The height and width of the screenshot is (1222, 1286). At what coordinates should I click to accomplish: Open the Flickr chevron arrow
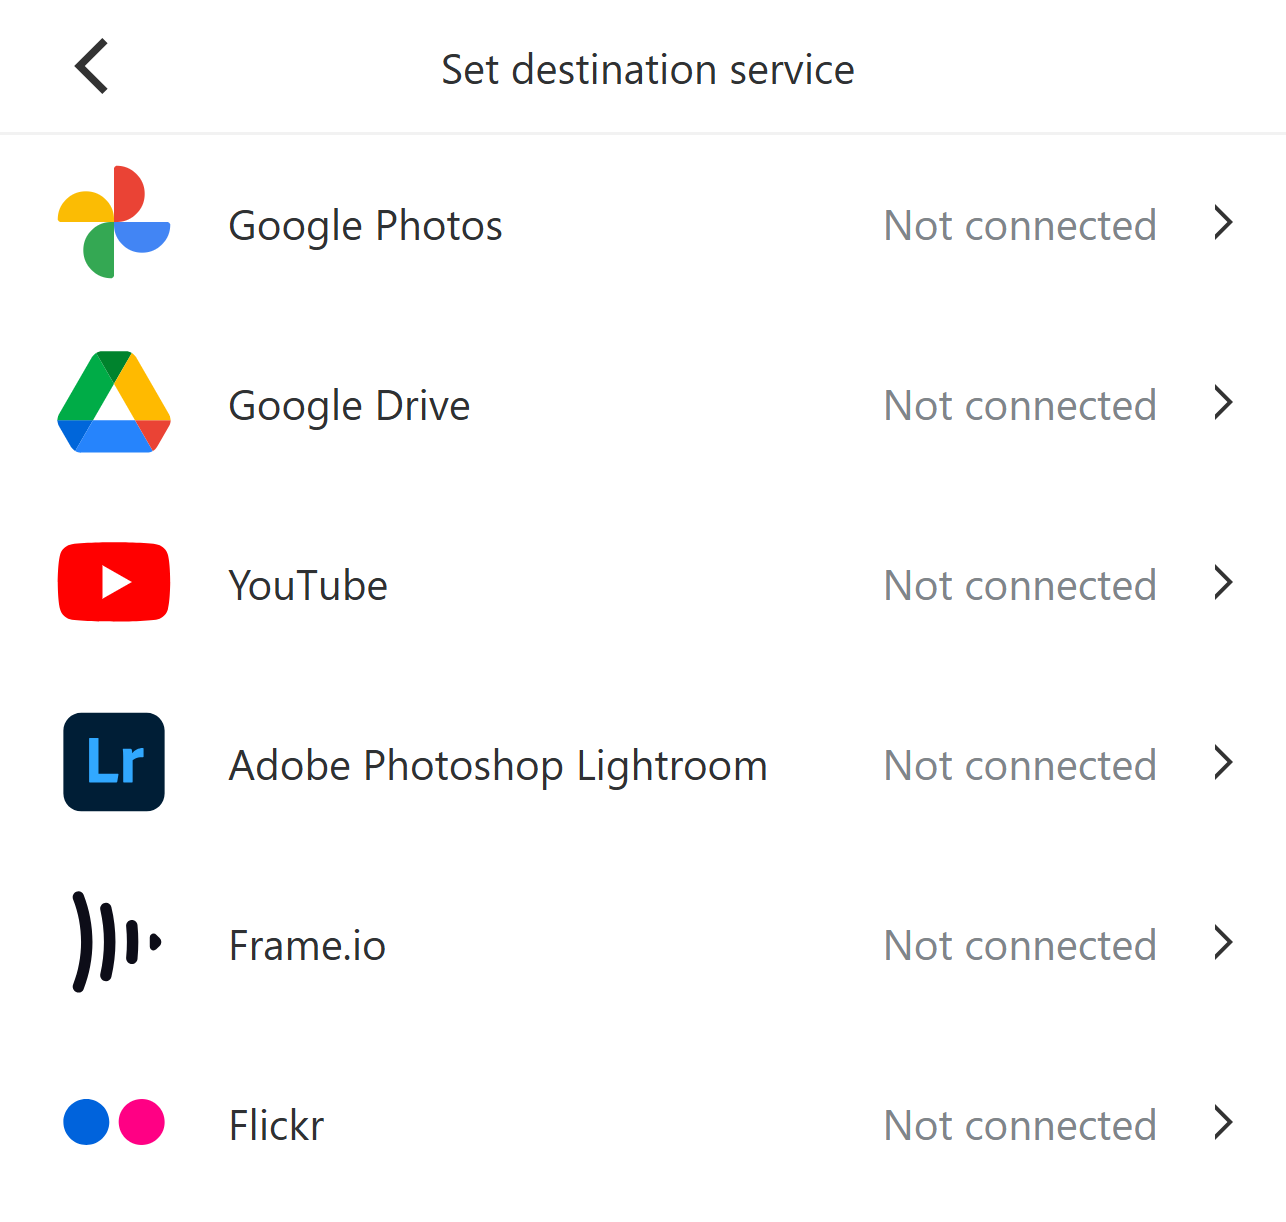(x=1223, y=1122)
